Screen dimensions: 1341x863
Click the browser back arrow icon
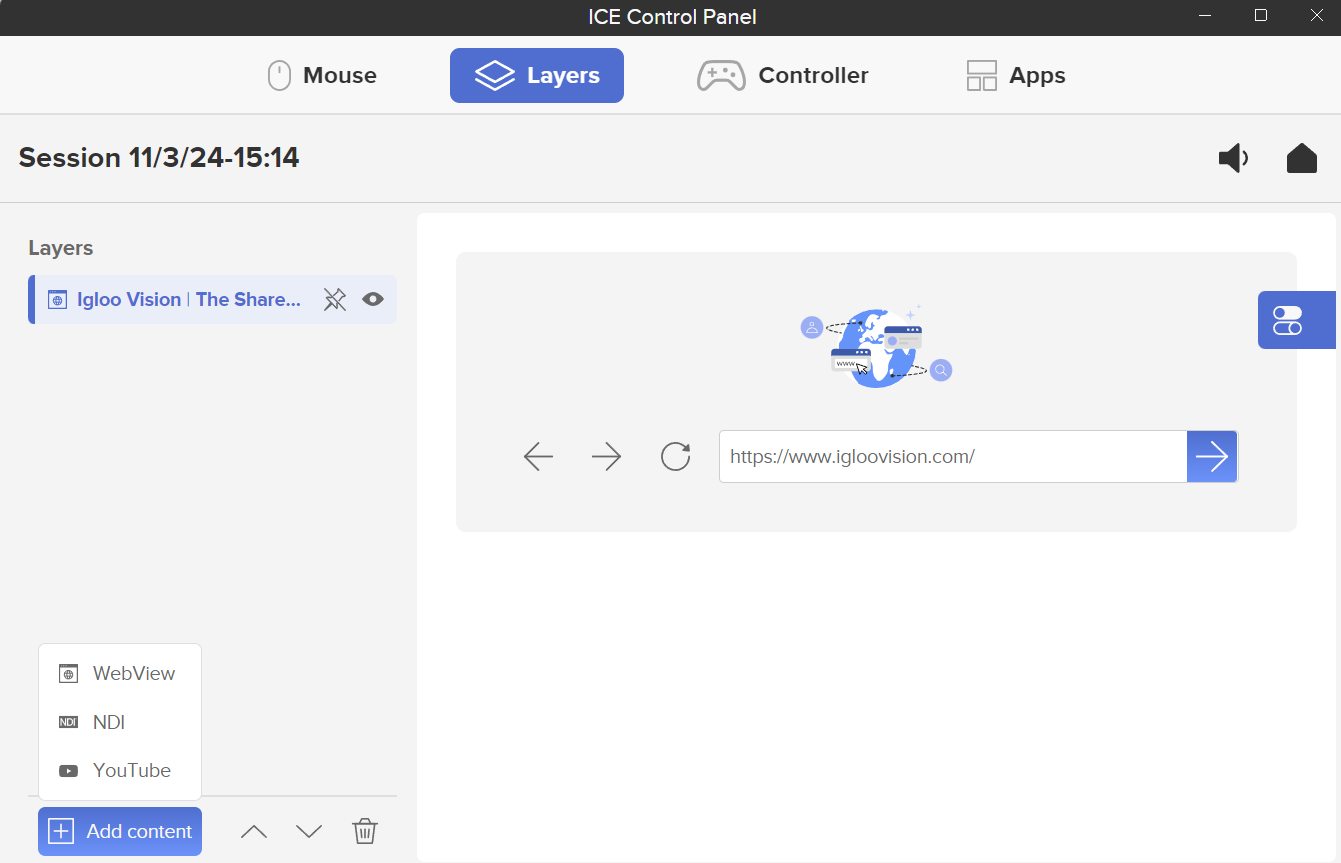538,457
